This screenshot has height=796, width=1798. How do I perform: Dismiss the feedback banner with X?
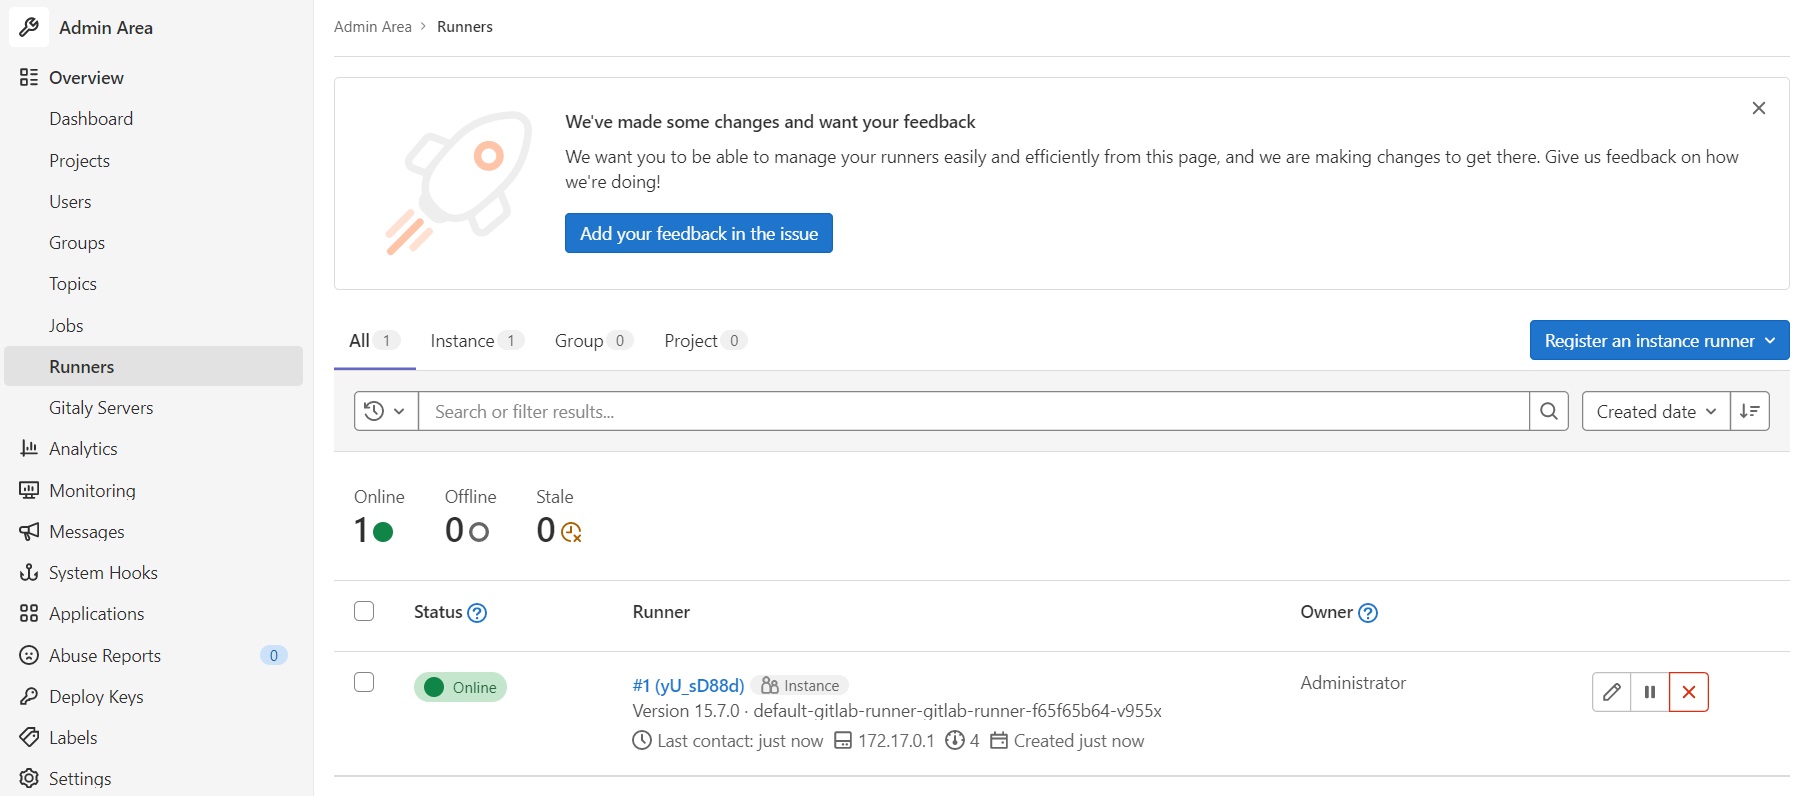point(1759,108)
